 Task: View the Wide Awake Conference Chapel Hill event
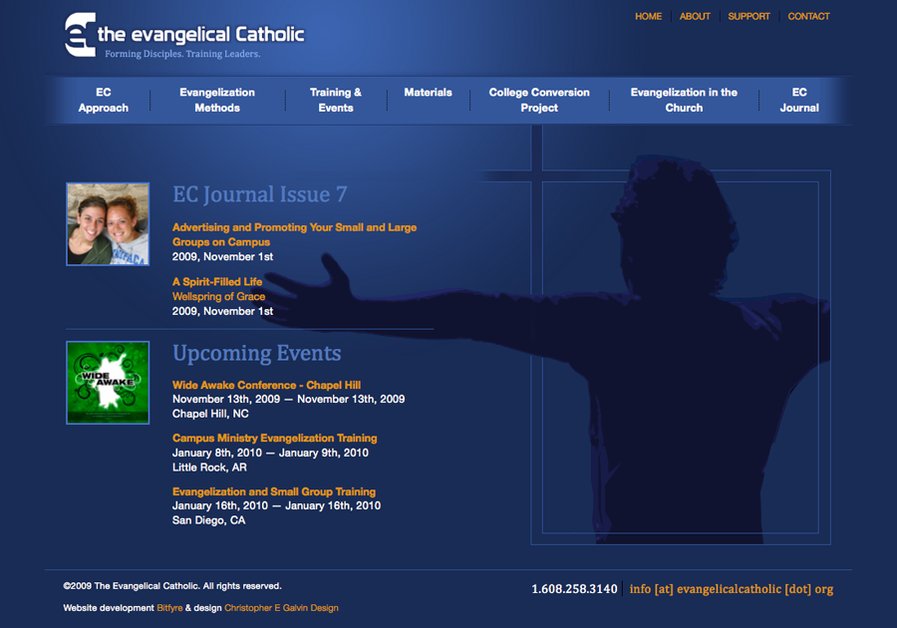coord(266,384)
